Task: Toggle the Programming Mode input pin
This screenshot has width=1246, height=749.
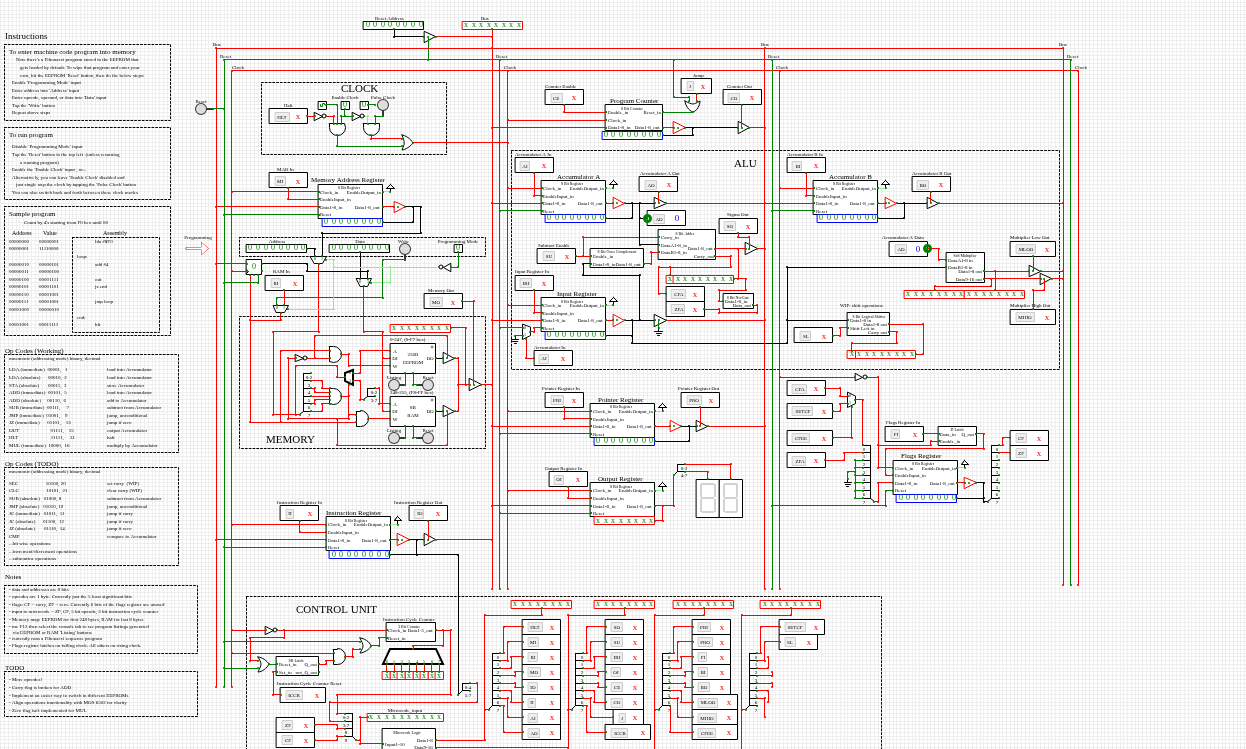Action: click(x=458, y=248)
